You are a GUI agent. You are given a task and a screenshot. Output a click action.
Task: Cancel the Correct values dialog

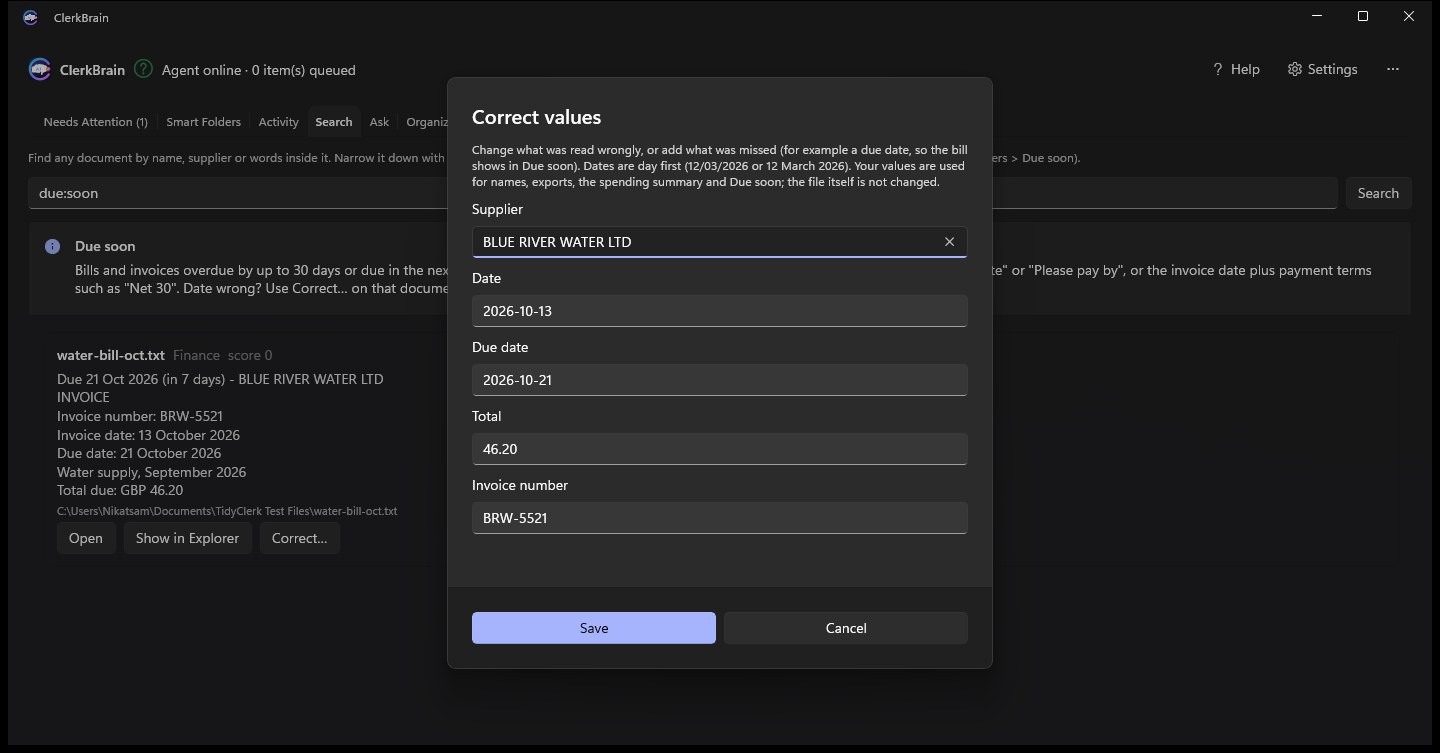846,628
